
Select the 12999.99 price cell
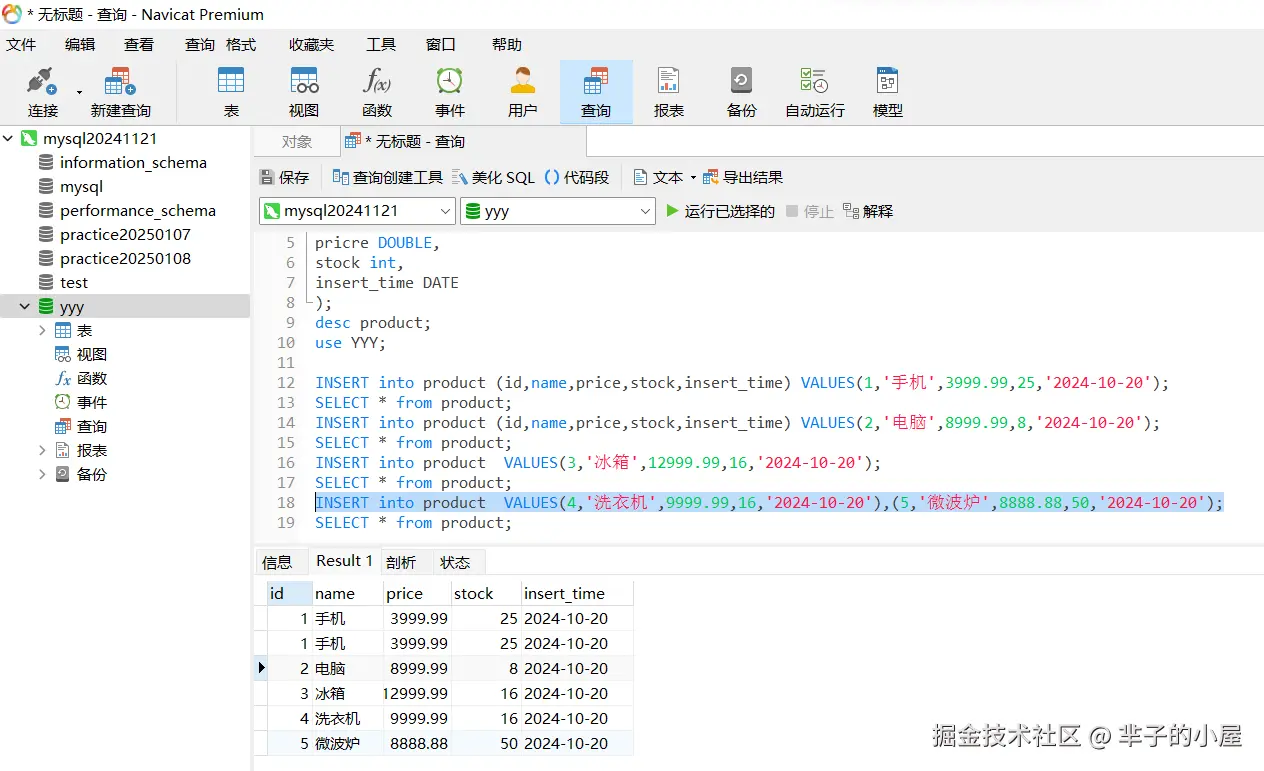click(417, 693)
